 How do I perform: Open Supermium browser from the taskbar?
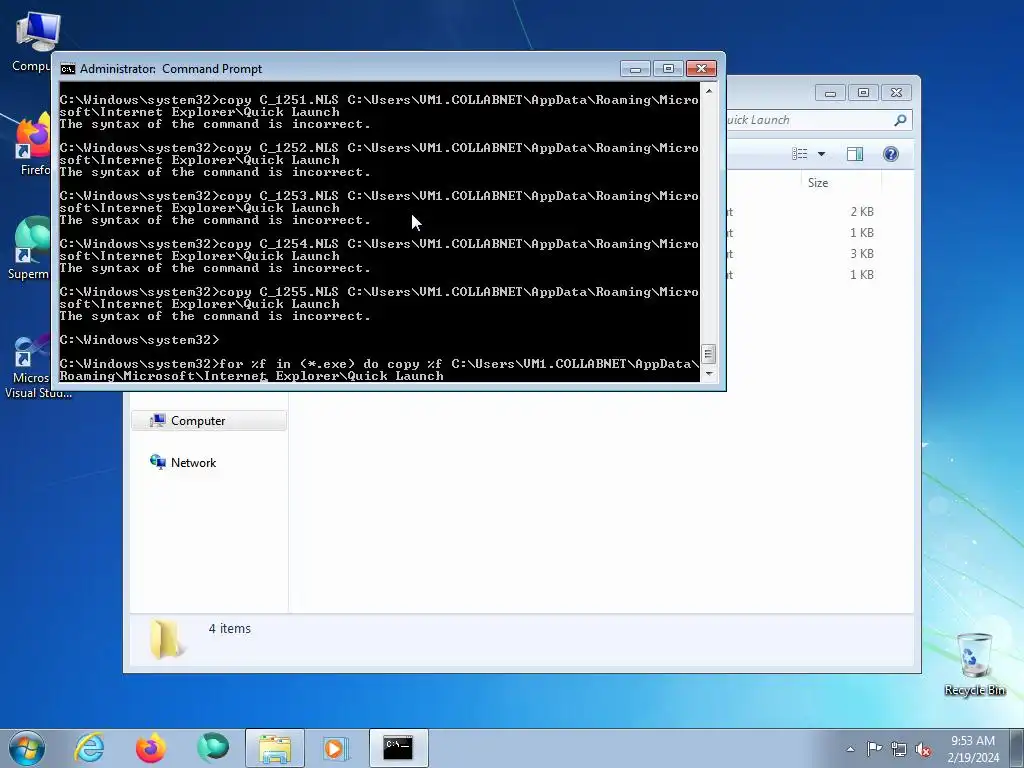pos(213,748)
